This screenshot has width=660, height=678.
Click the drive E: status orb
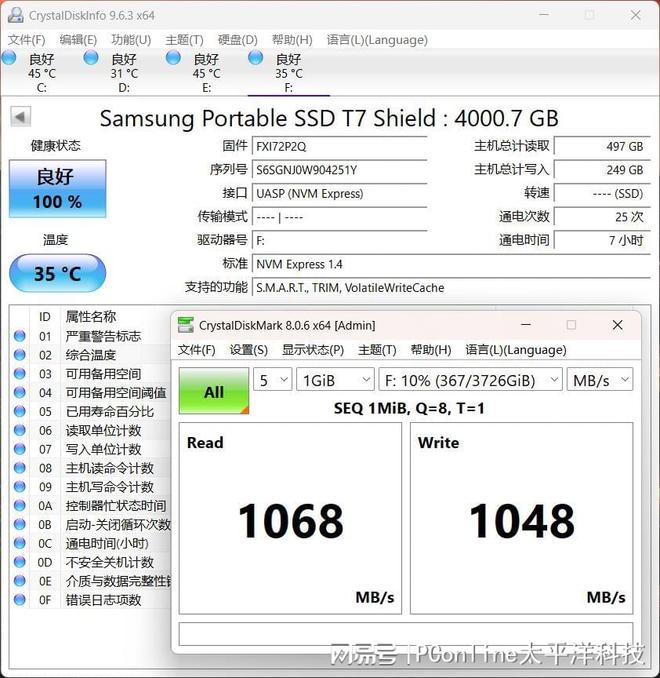(174, 58)
